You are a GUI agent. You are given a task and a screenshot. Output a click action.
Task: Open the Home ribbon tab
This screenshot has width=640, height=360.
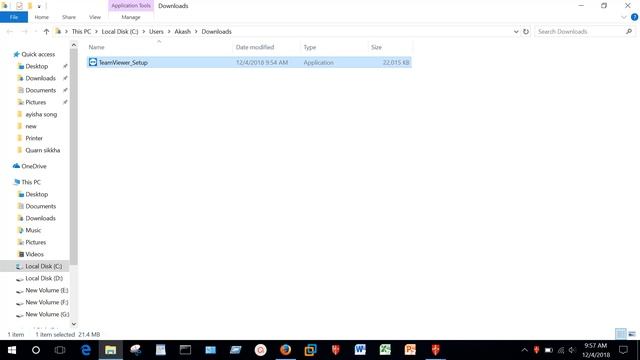point(41,17)
